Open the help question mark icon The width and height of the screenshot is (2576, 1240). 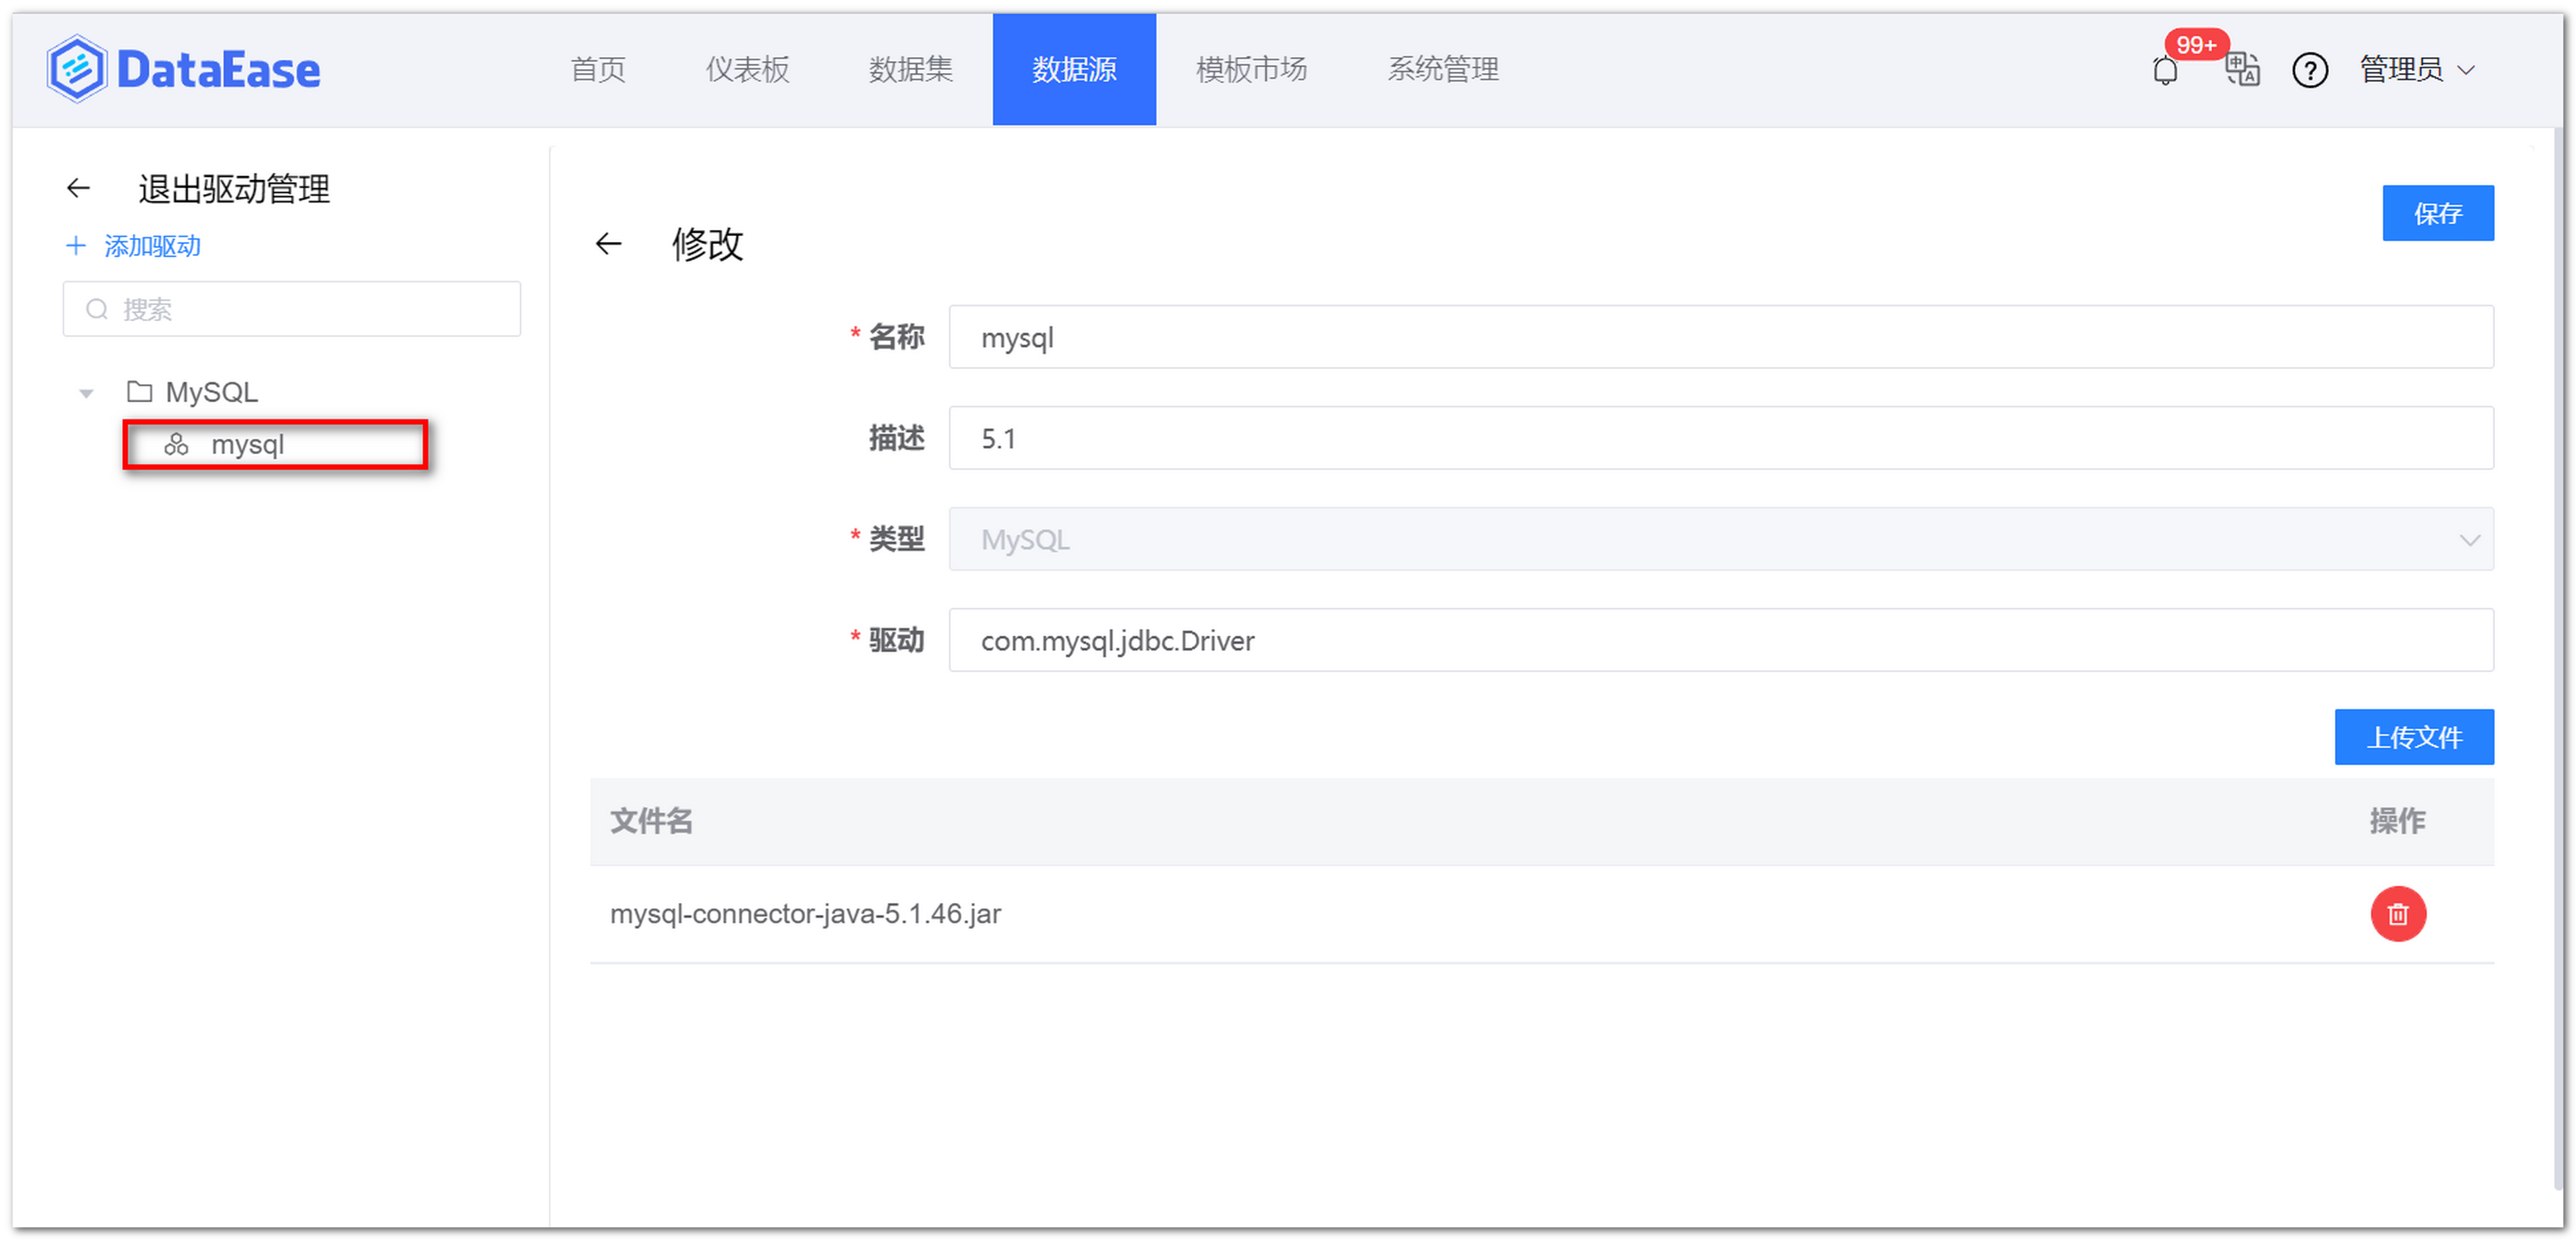2310,71
